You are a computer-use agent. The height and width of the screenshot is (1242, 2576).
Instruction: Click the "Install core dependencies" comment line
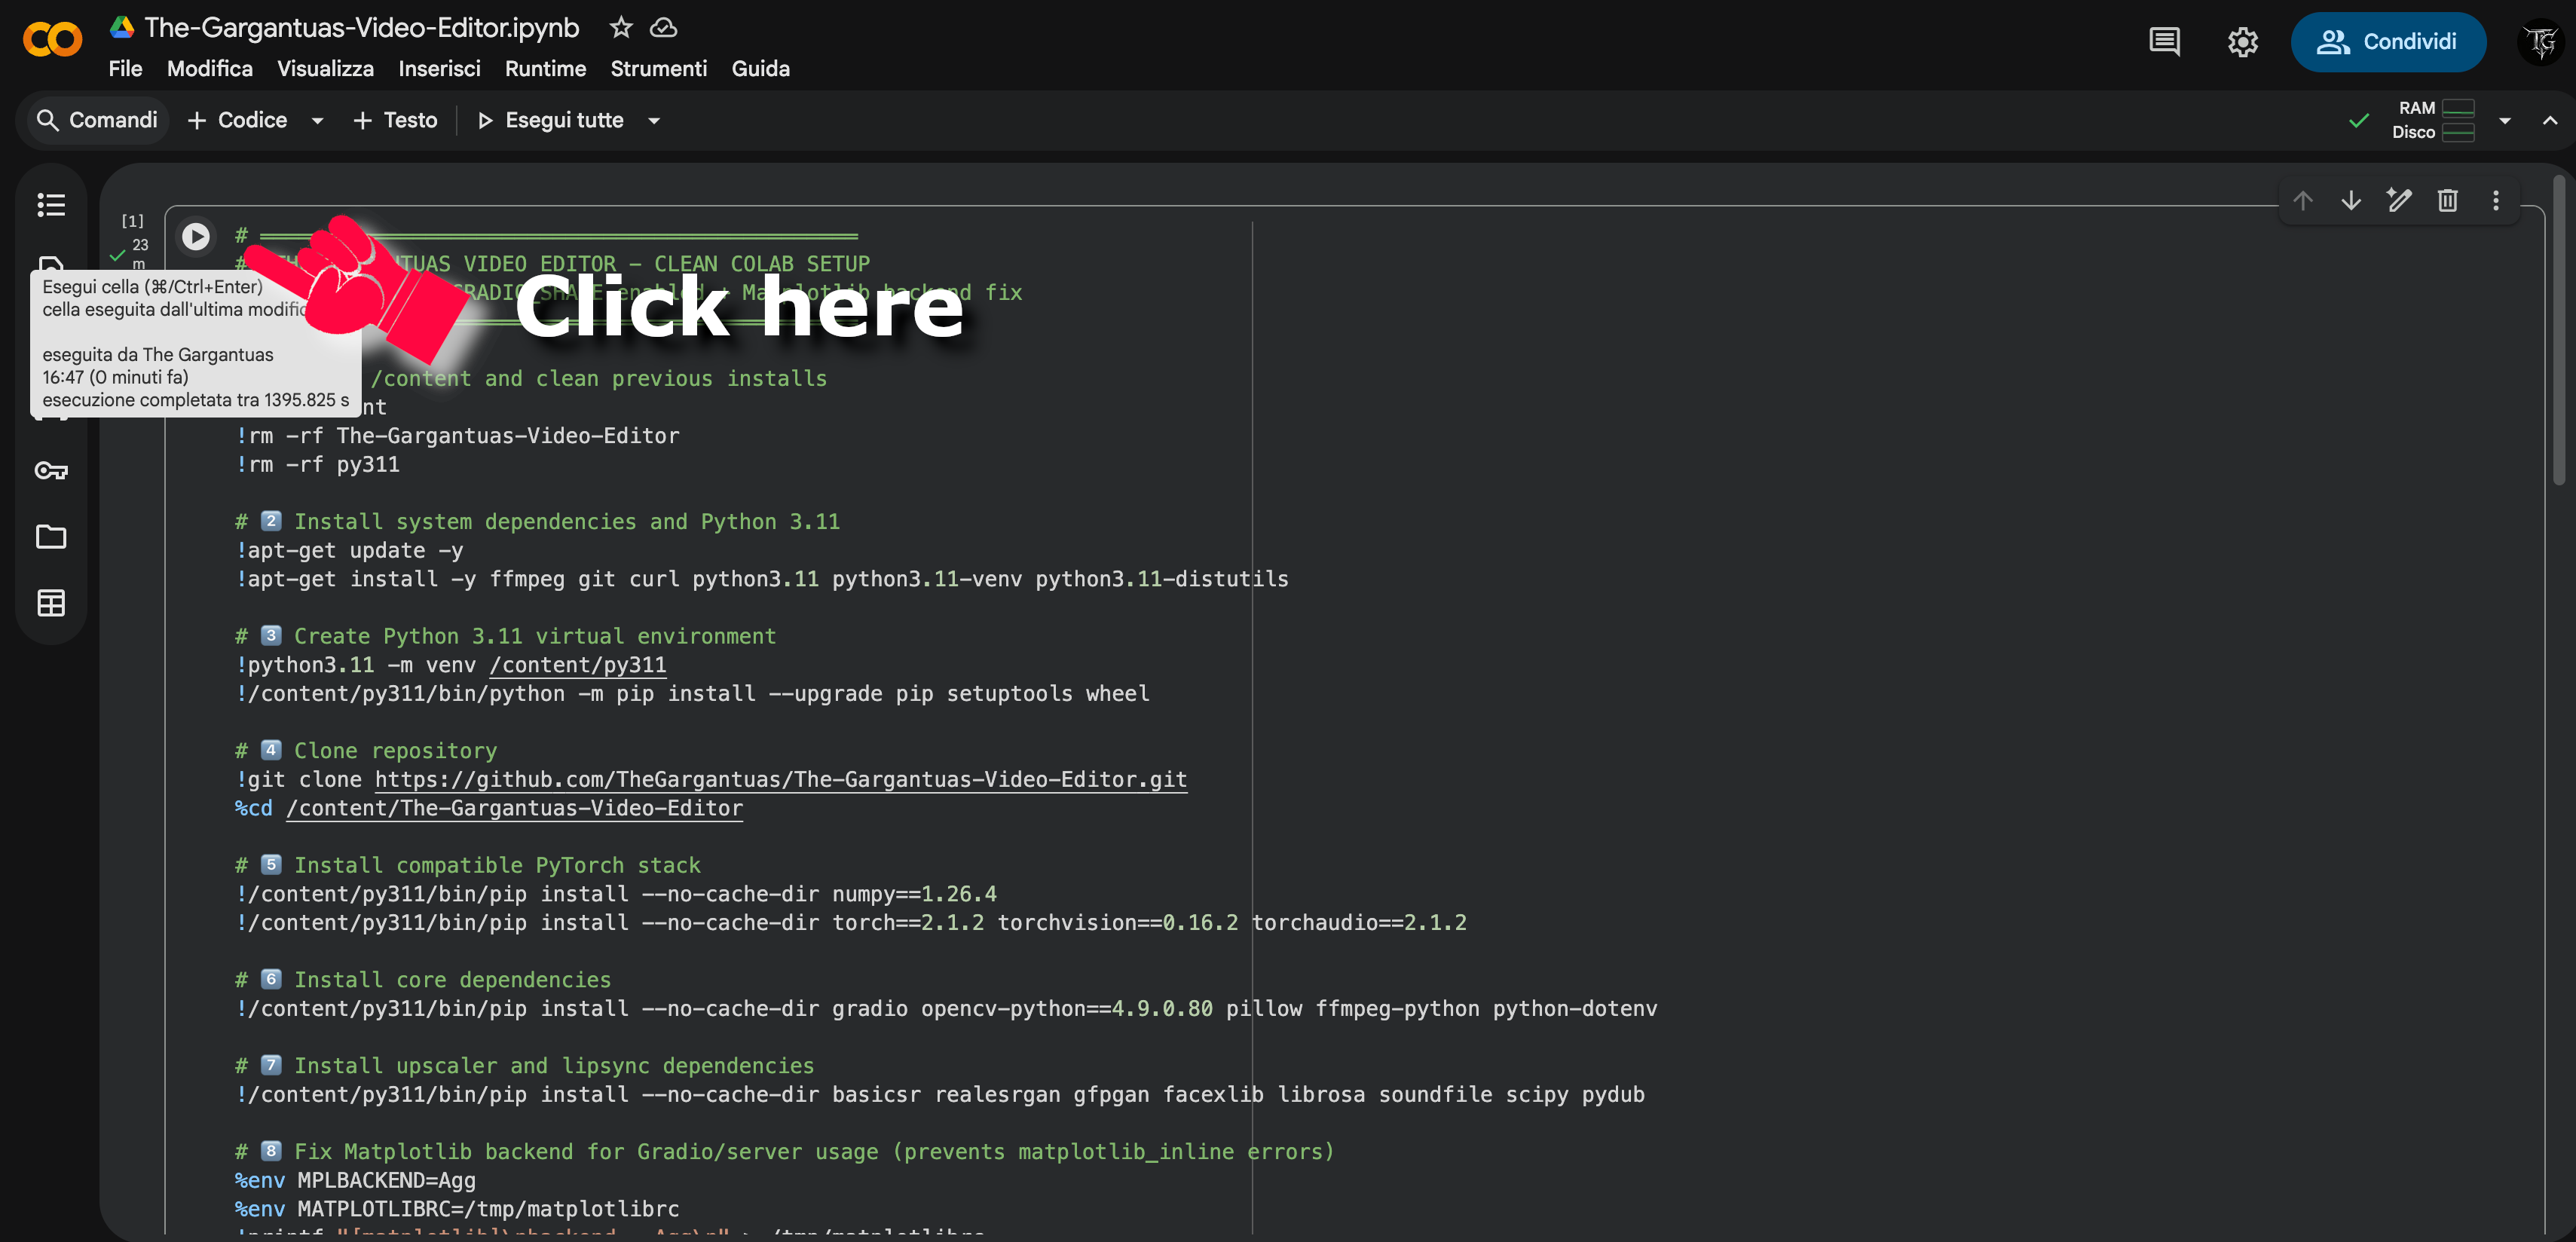point(423,980)
